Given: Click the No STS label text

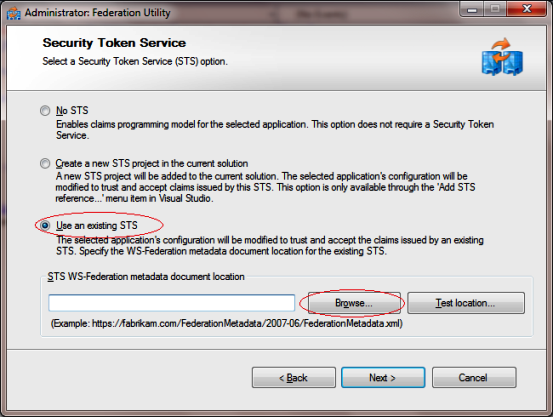Looking at the screenshot, I should (x=72, y=111).
